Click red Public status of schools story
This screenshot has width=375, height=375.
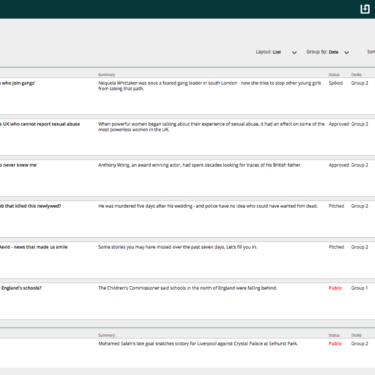pyautogui.click(x=335, y=288)
